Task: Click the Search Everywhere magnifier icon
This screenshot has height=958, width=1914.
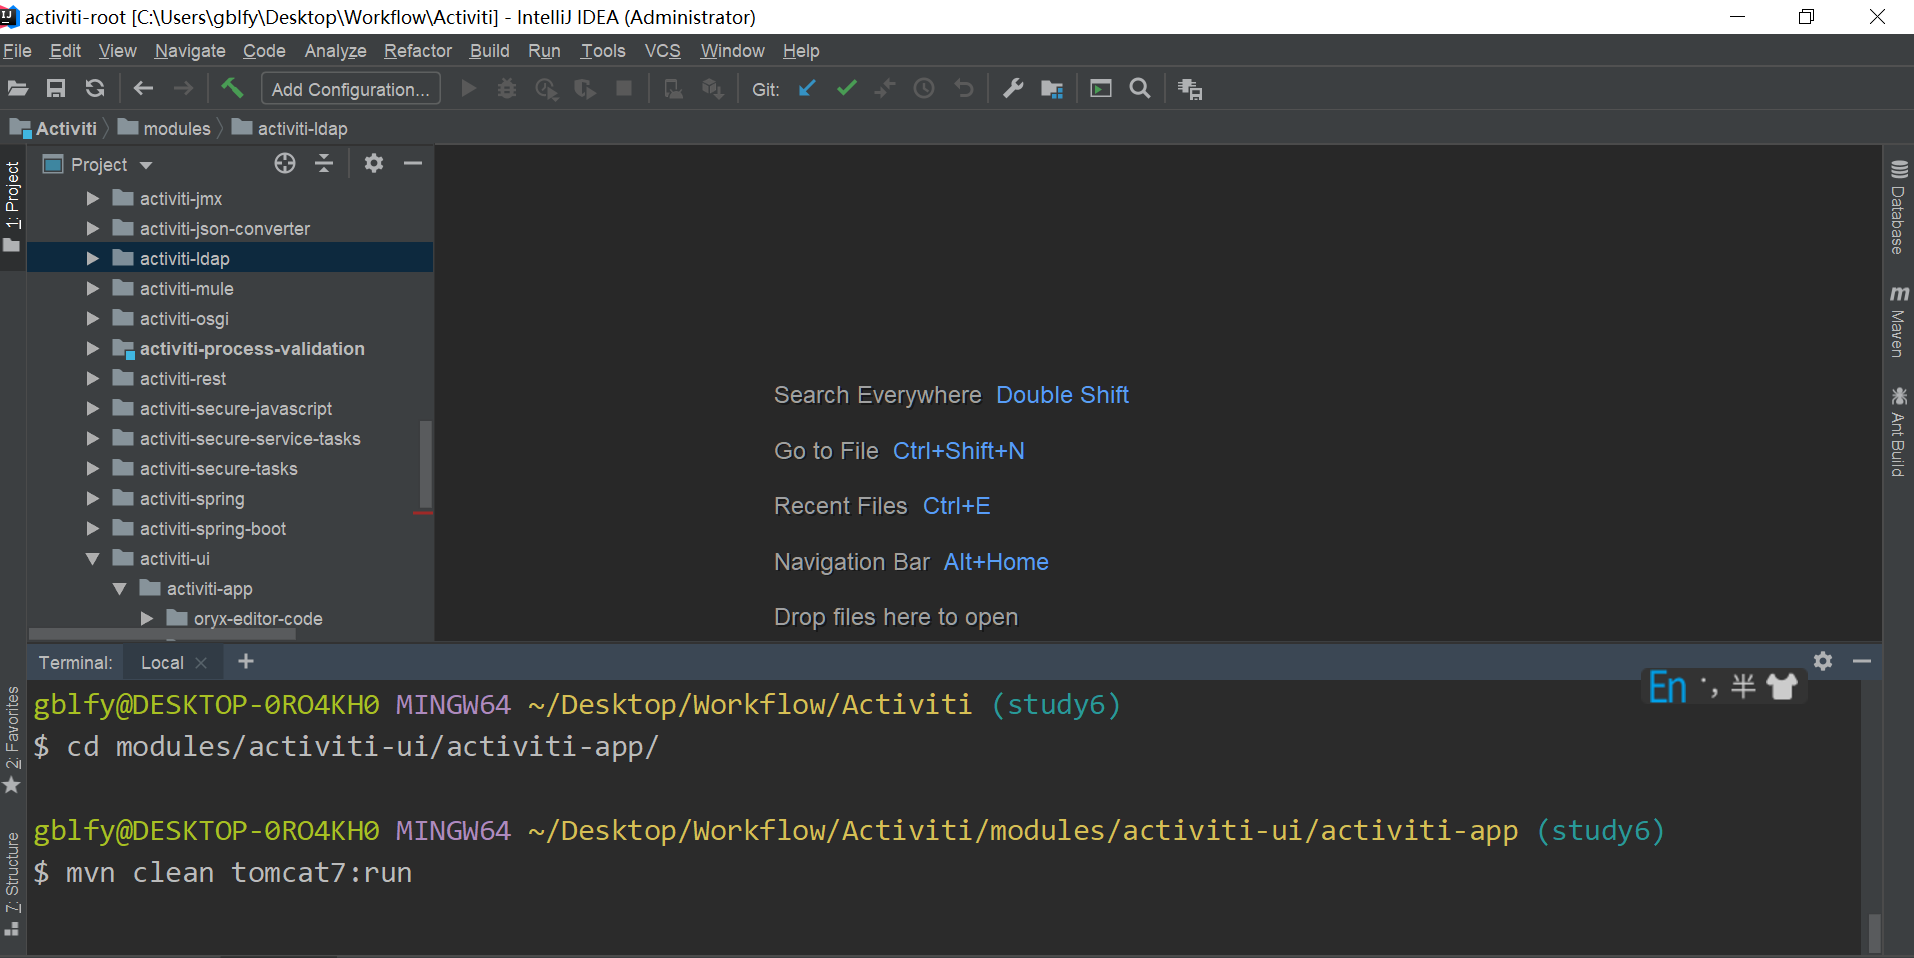Action: click(x=1140, y=89)
